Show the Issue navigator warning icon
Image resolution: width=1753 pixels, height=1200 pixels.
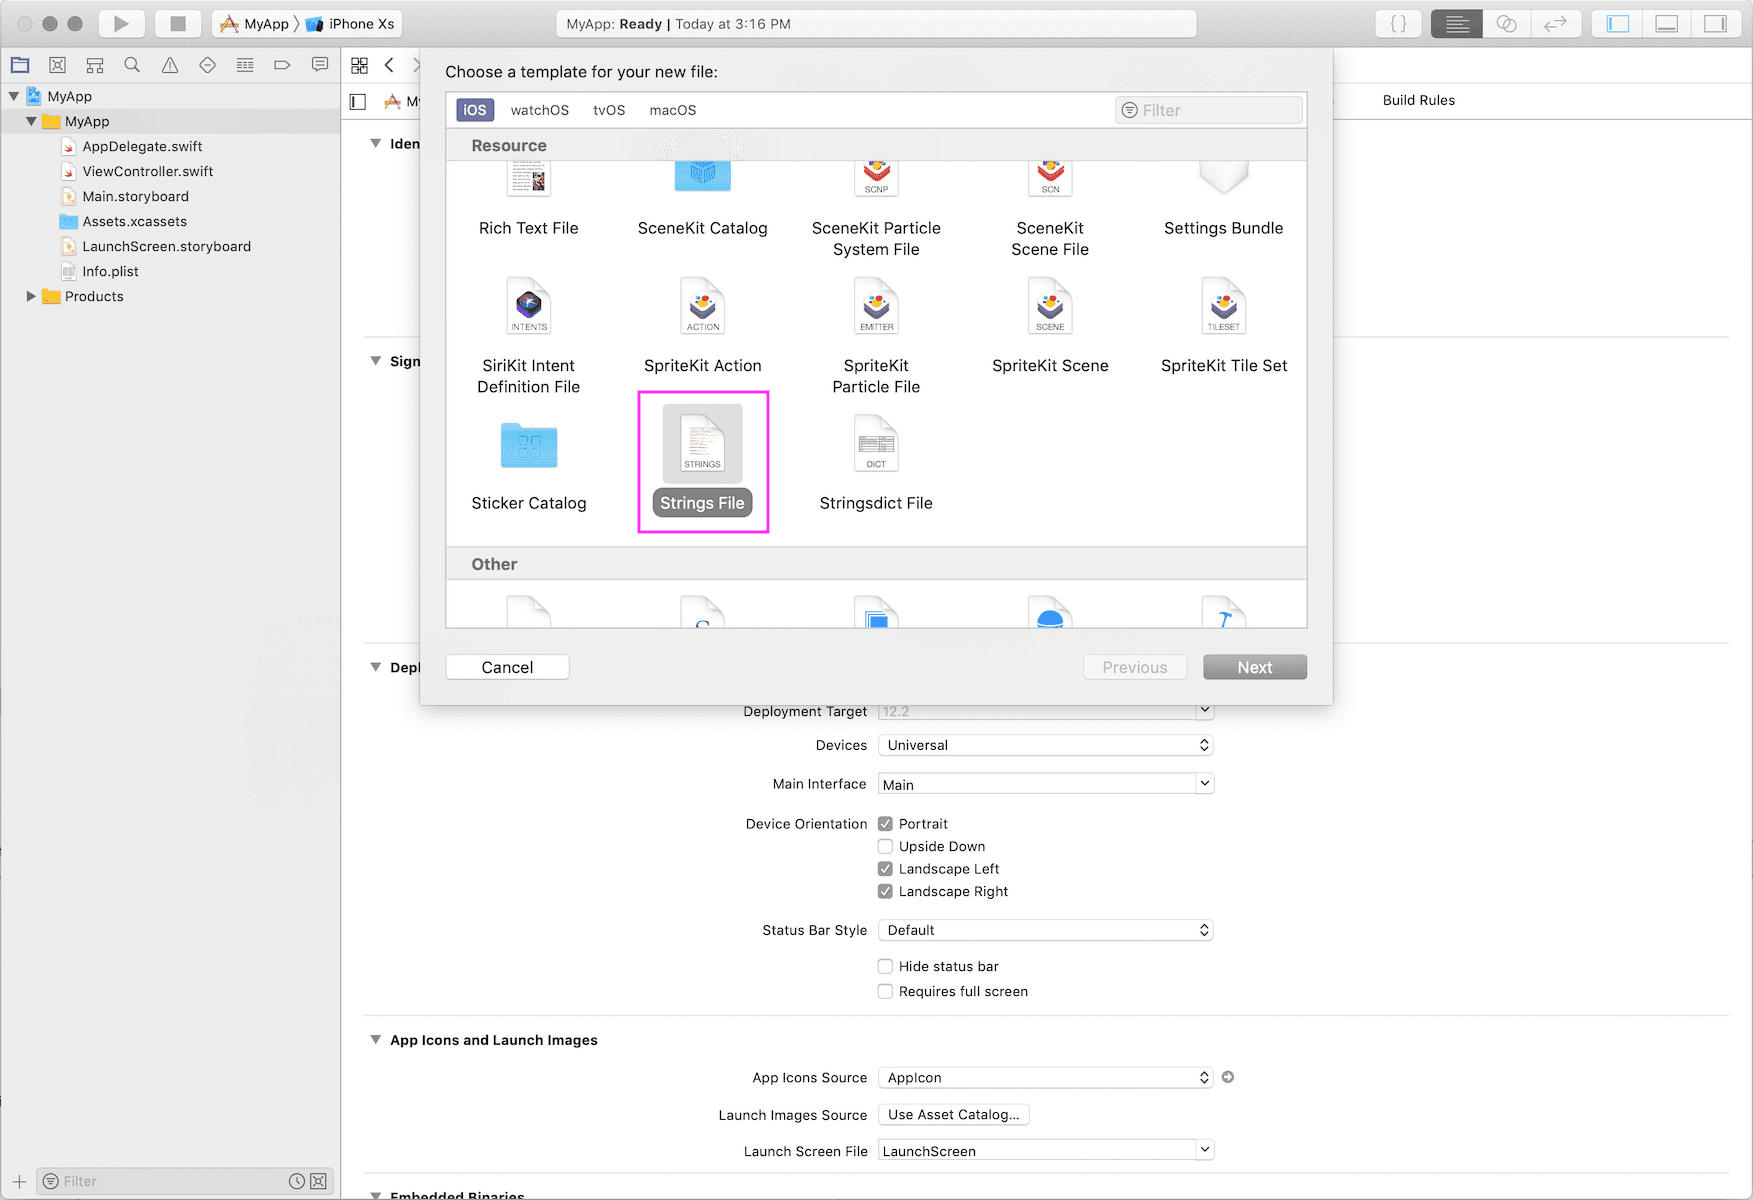click(x=170, y=65)
